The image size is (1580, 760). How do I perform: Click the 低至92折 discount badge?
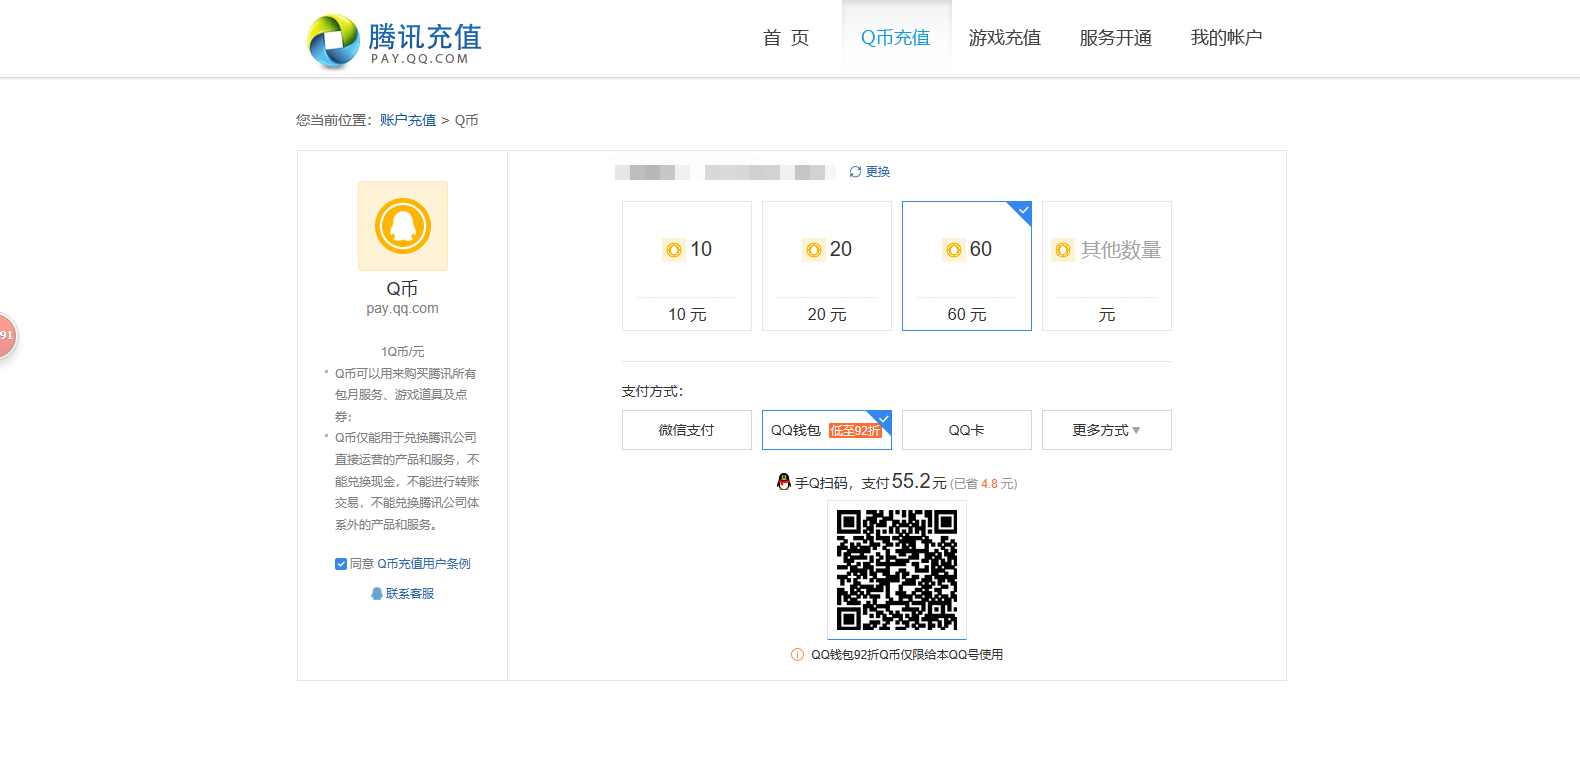(855, 431)
